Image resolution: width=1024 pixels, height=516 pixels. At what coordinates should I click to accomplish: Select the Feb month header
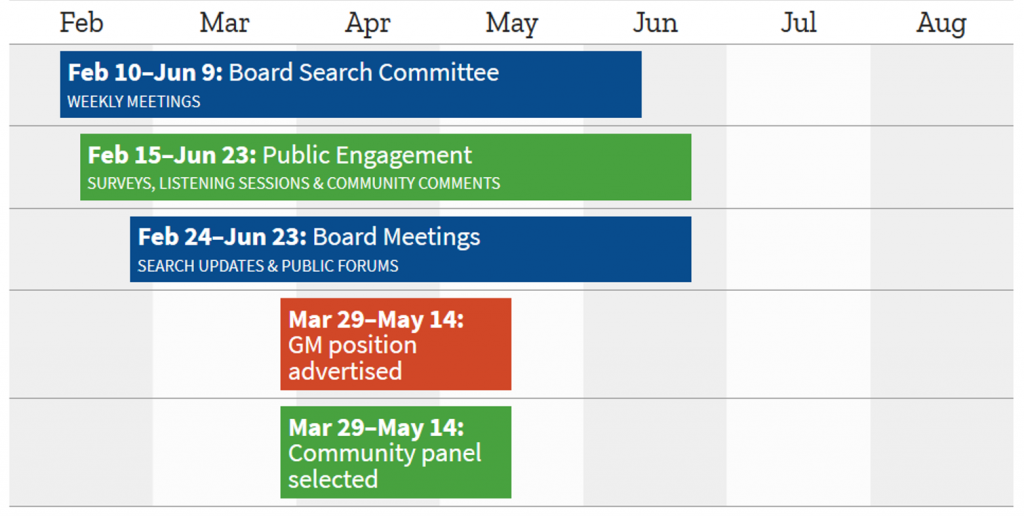point(82,23)
